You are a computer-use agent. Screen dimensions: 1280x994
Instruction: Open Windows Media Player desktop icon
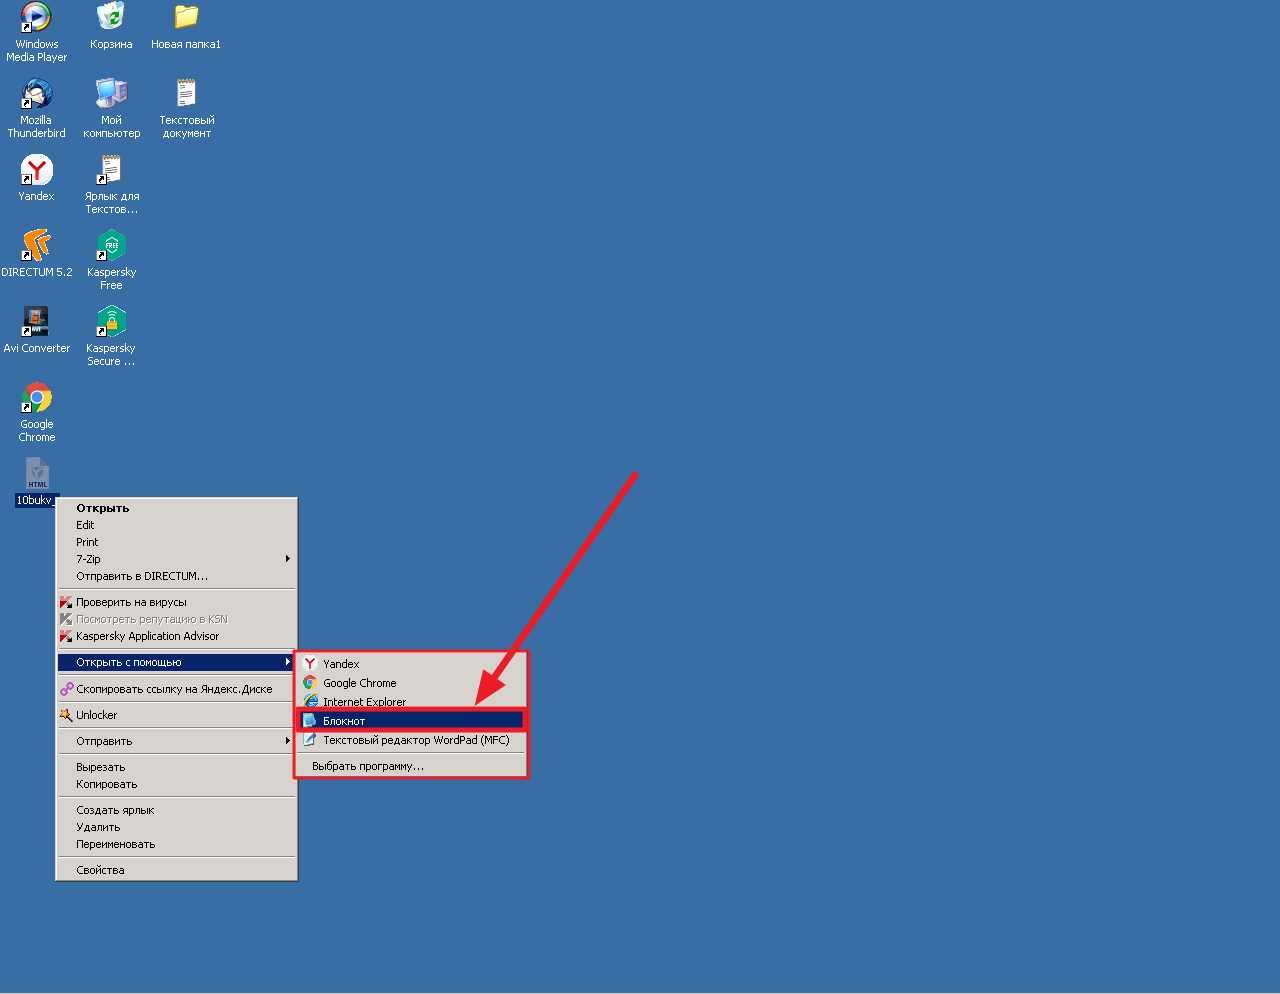pos(36,18)
